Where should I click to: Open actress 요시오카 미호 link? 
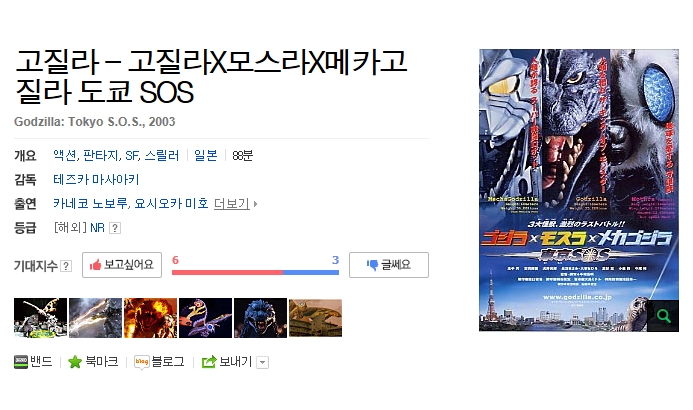click(171, 204)
